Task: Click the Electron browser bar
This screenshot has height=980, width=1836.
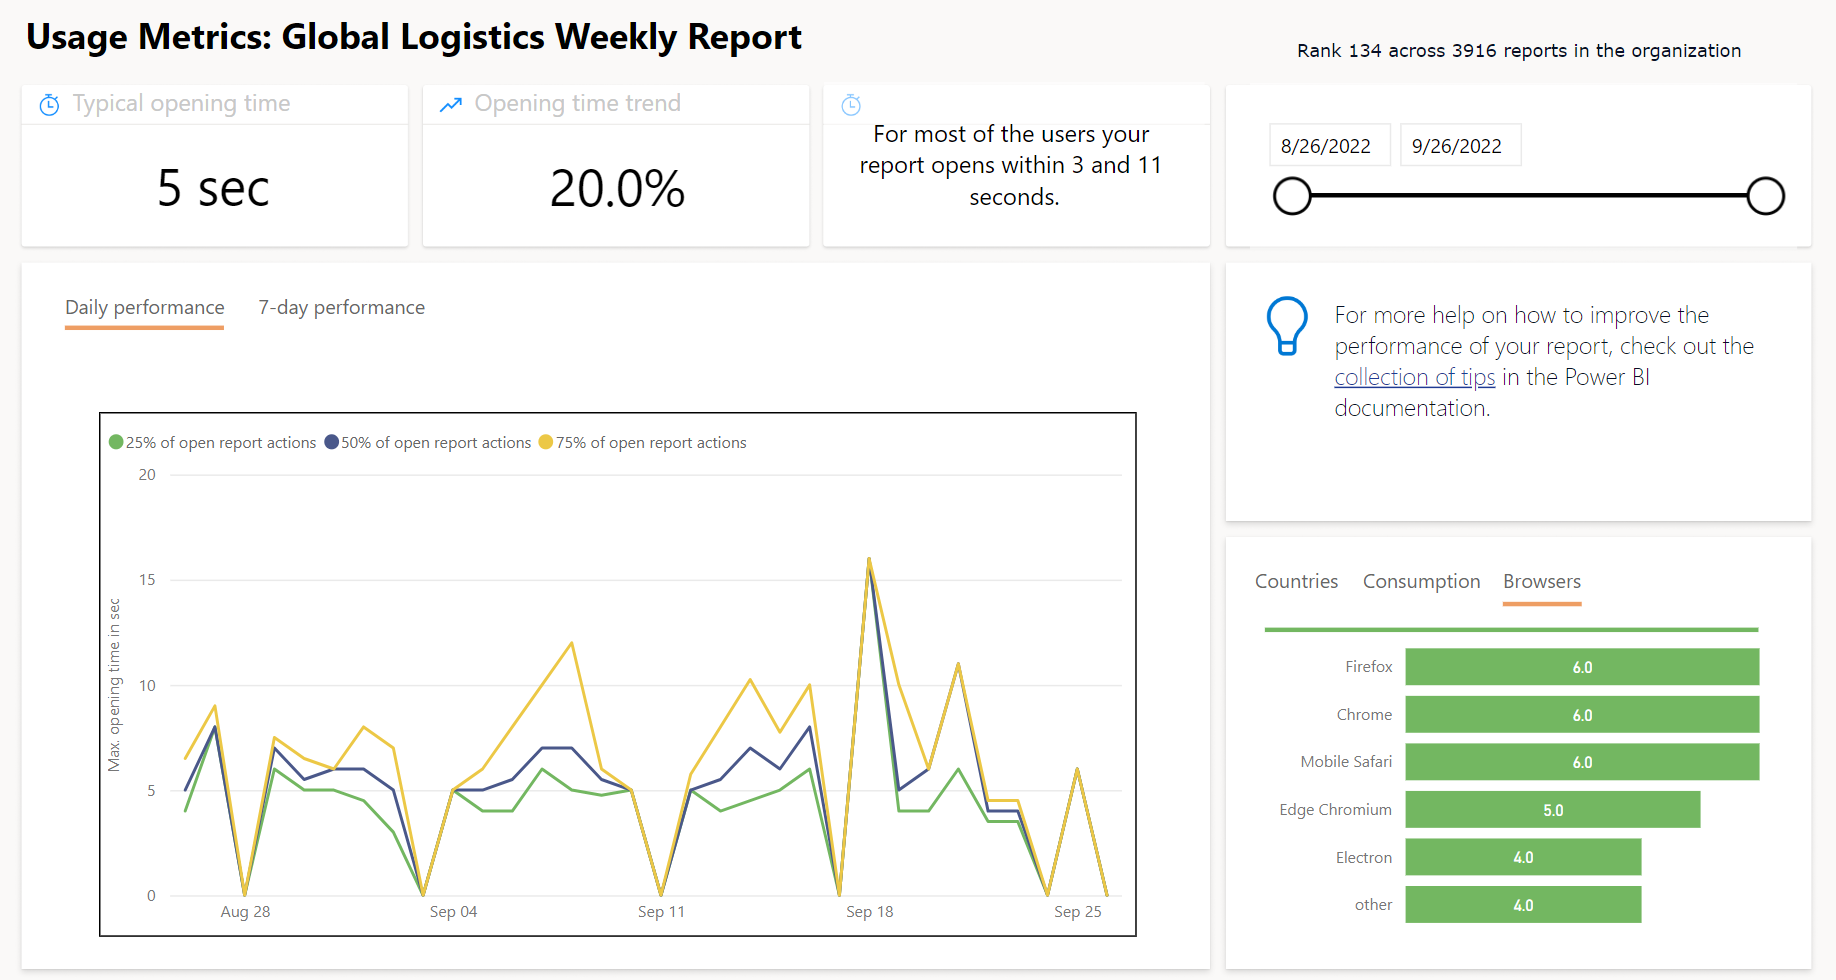Action: pyautogui.click(x=1523, y=857)
